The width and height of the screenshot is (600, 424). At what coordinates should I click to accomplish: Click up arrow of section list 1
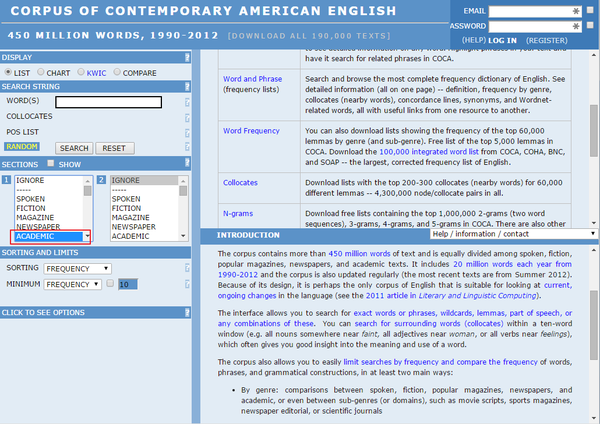(88, 181)
